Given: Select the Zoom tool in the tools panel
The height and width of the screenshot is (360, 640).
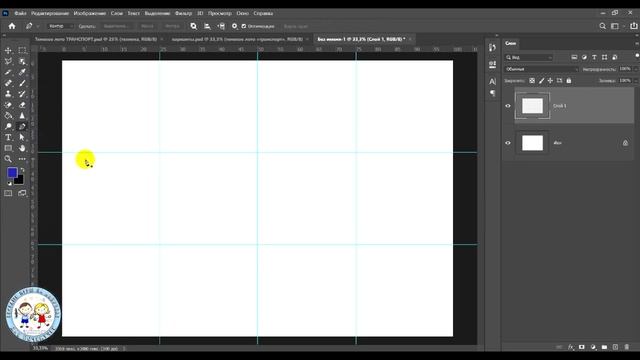Looking at the screenshot, I should [x=8, y=159].
